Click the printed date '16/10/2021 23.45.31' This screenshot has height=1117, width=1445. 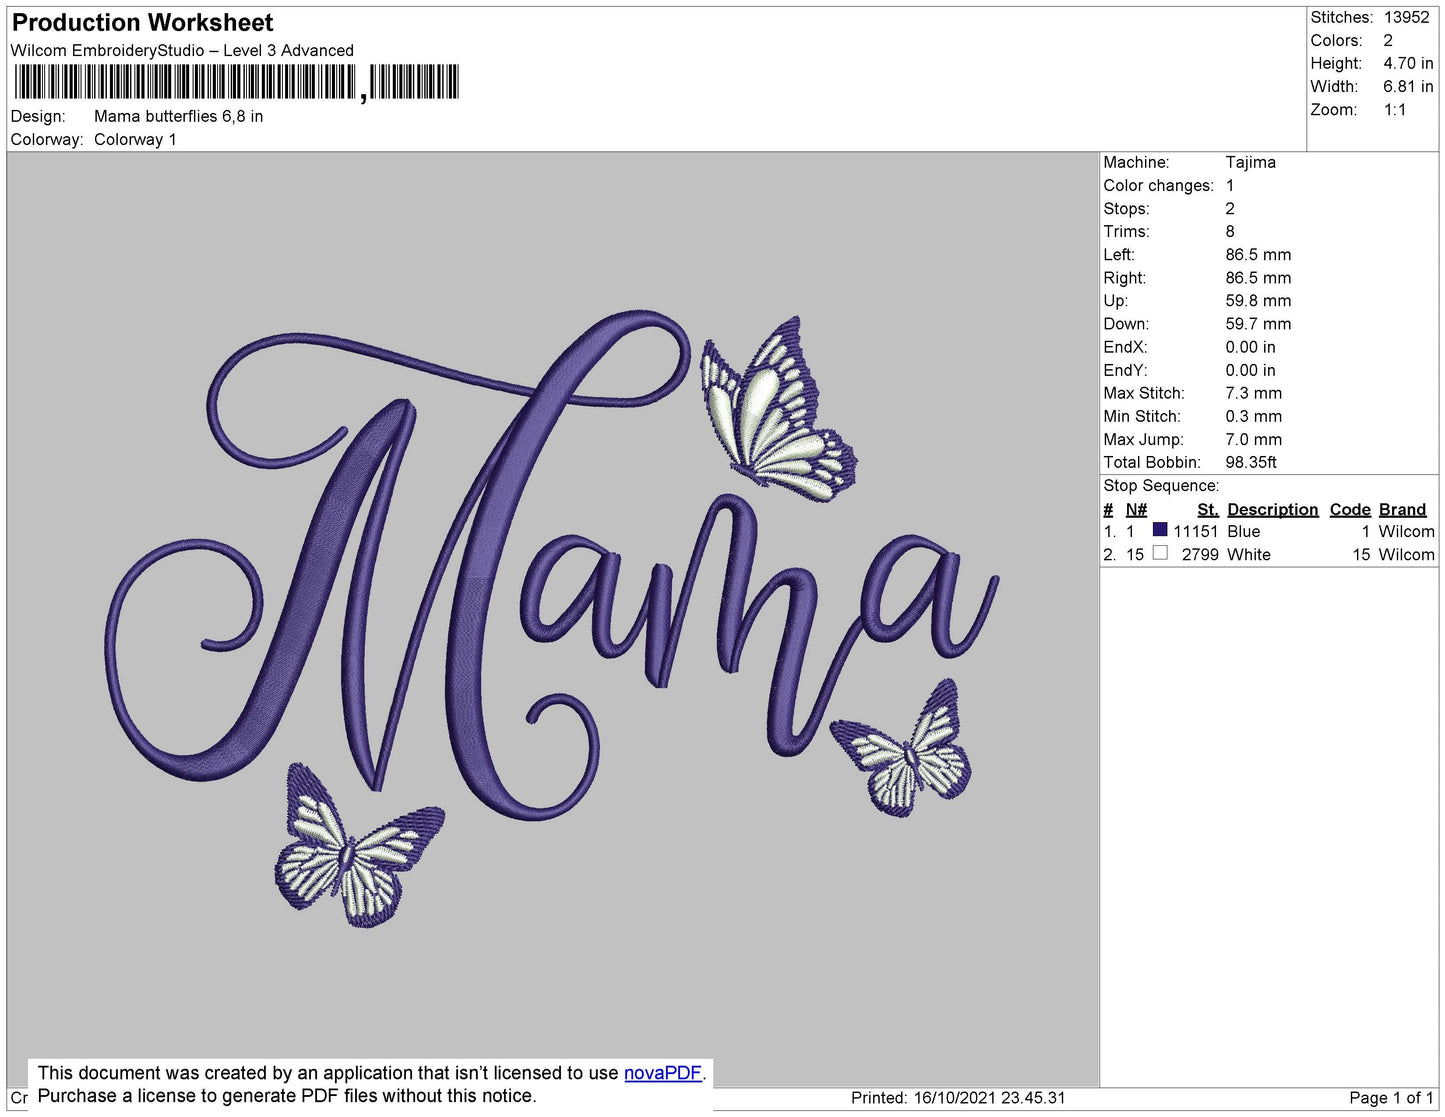pyautogui.click(x=990, y=1097)
